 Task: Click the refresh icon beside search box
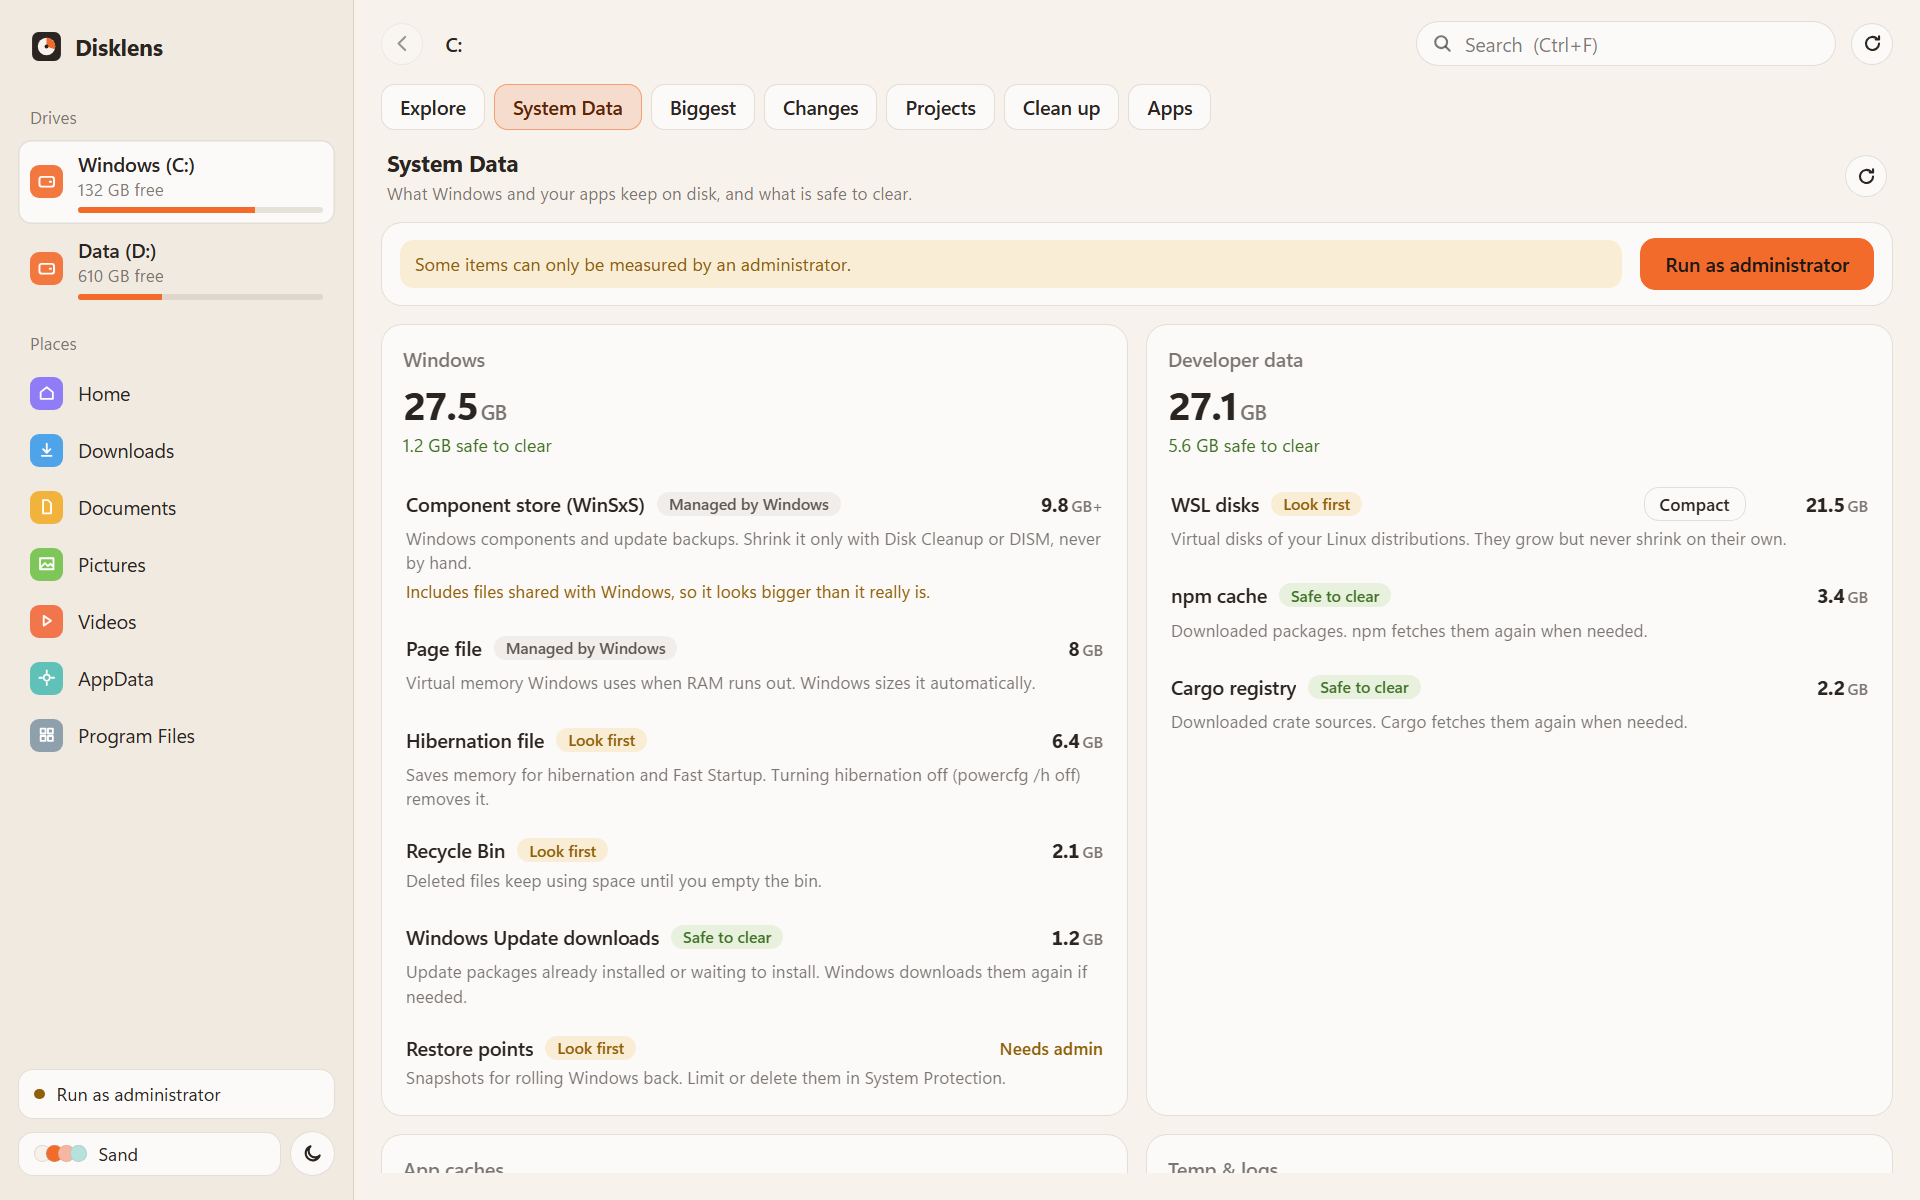(x=1872, y=44)
